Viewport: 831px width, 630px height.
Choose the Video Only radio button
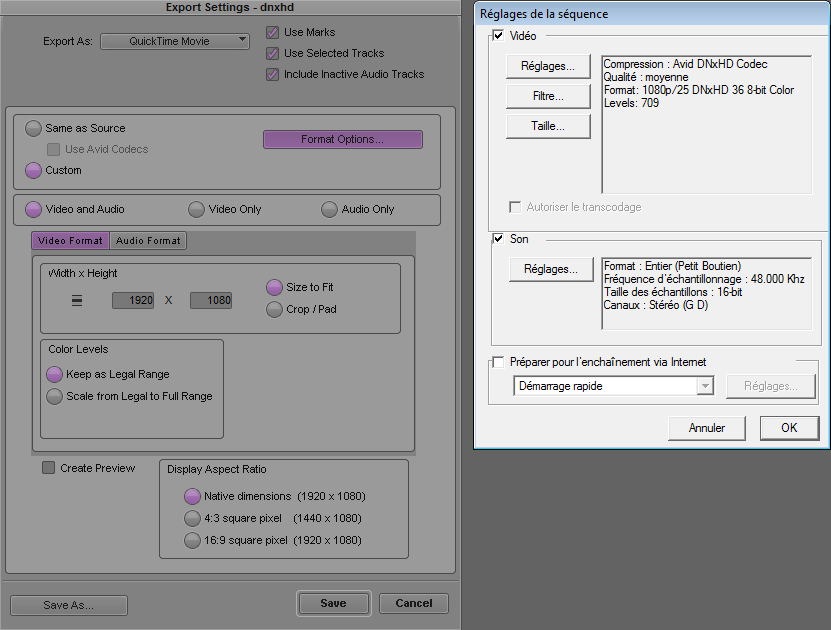pyautogui.click(x=197, y=210)
